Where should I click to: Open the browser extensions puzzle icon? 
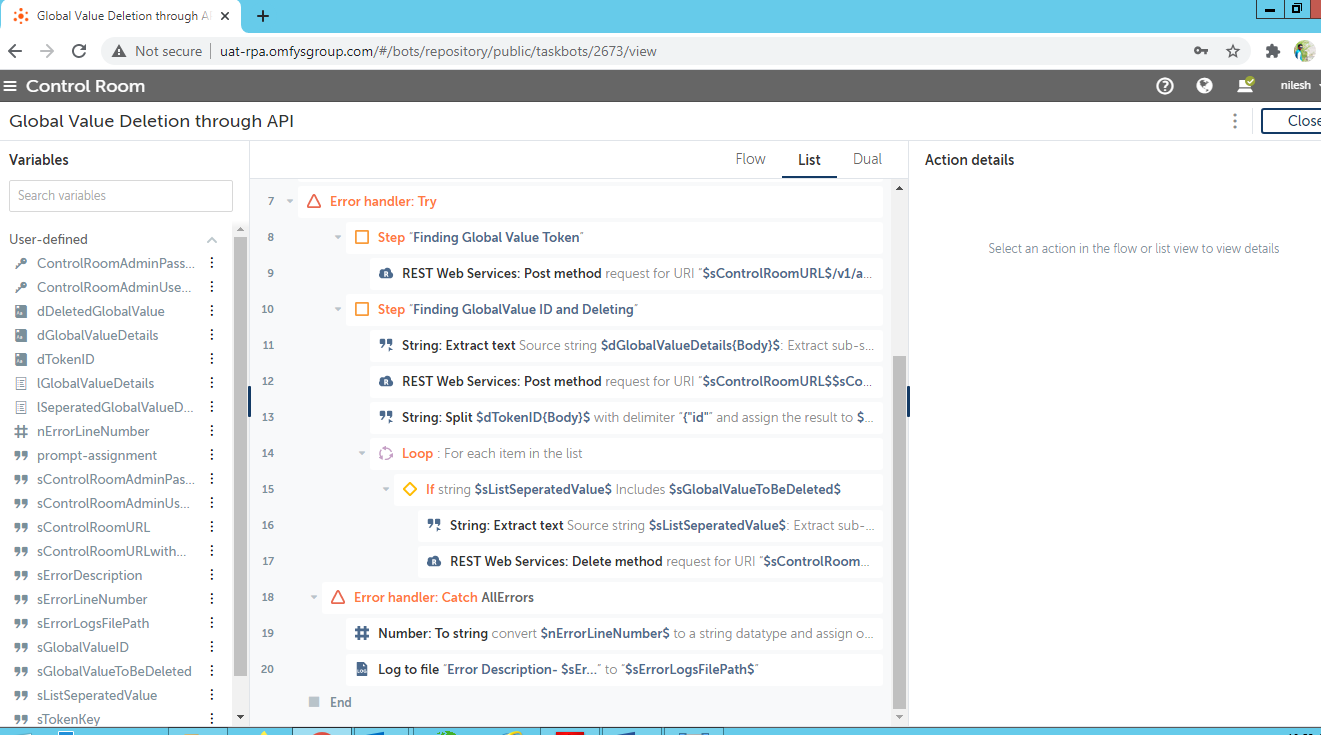(1272, 51)
